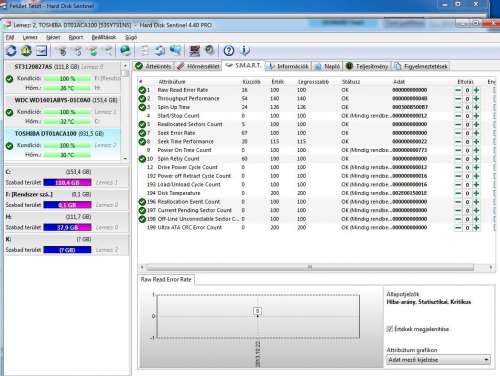This screenshot has height=376, width=500.
Task: Click the yellow warning alert toolbar icon
Action: pyautogui.click(x=27, y=51)
